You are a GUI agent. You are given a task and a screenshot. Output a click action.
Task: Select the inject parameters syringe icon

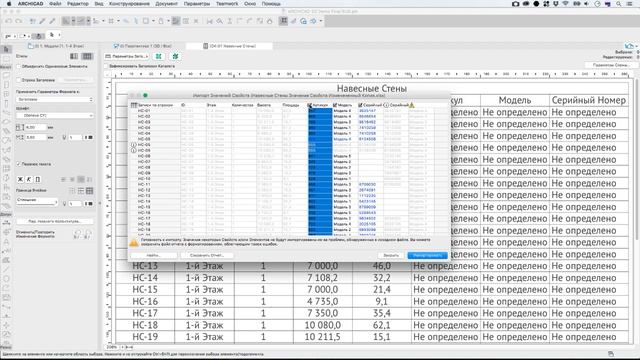coord(52,21)
